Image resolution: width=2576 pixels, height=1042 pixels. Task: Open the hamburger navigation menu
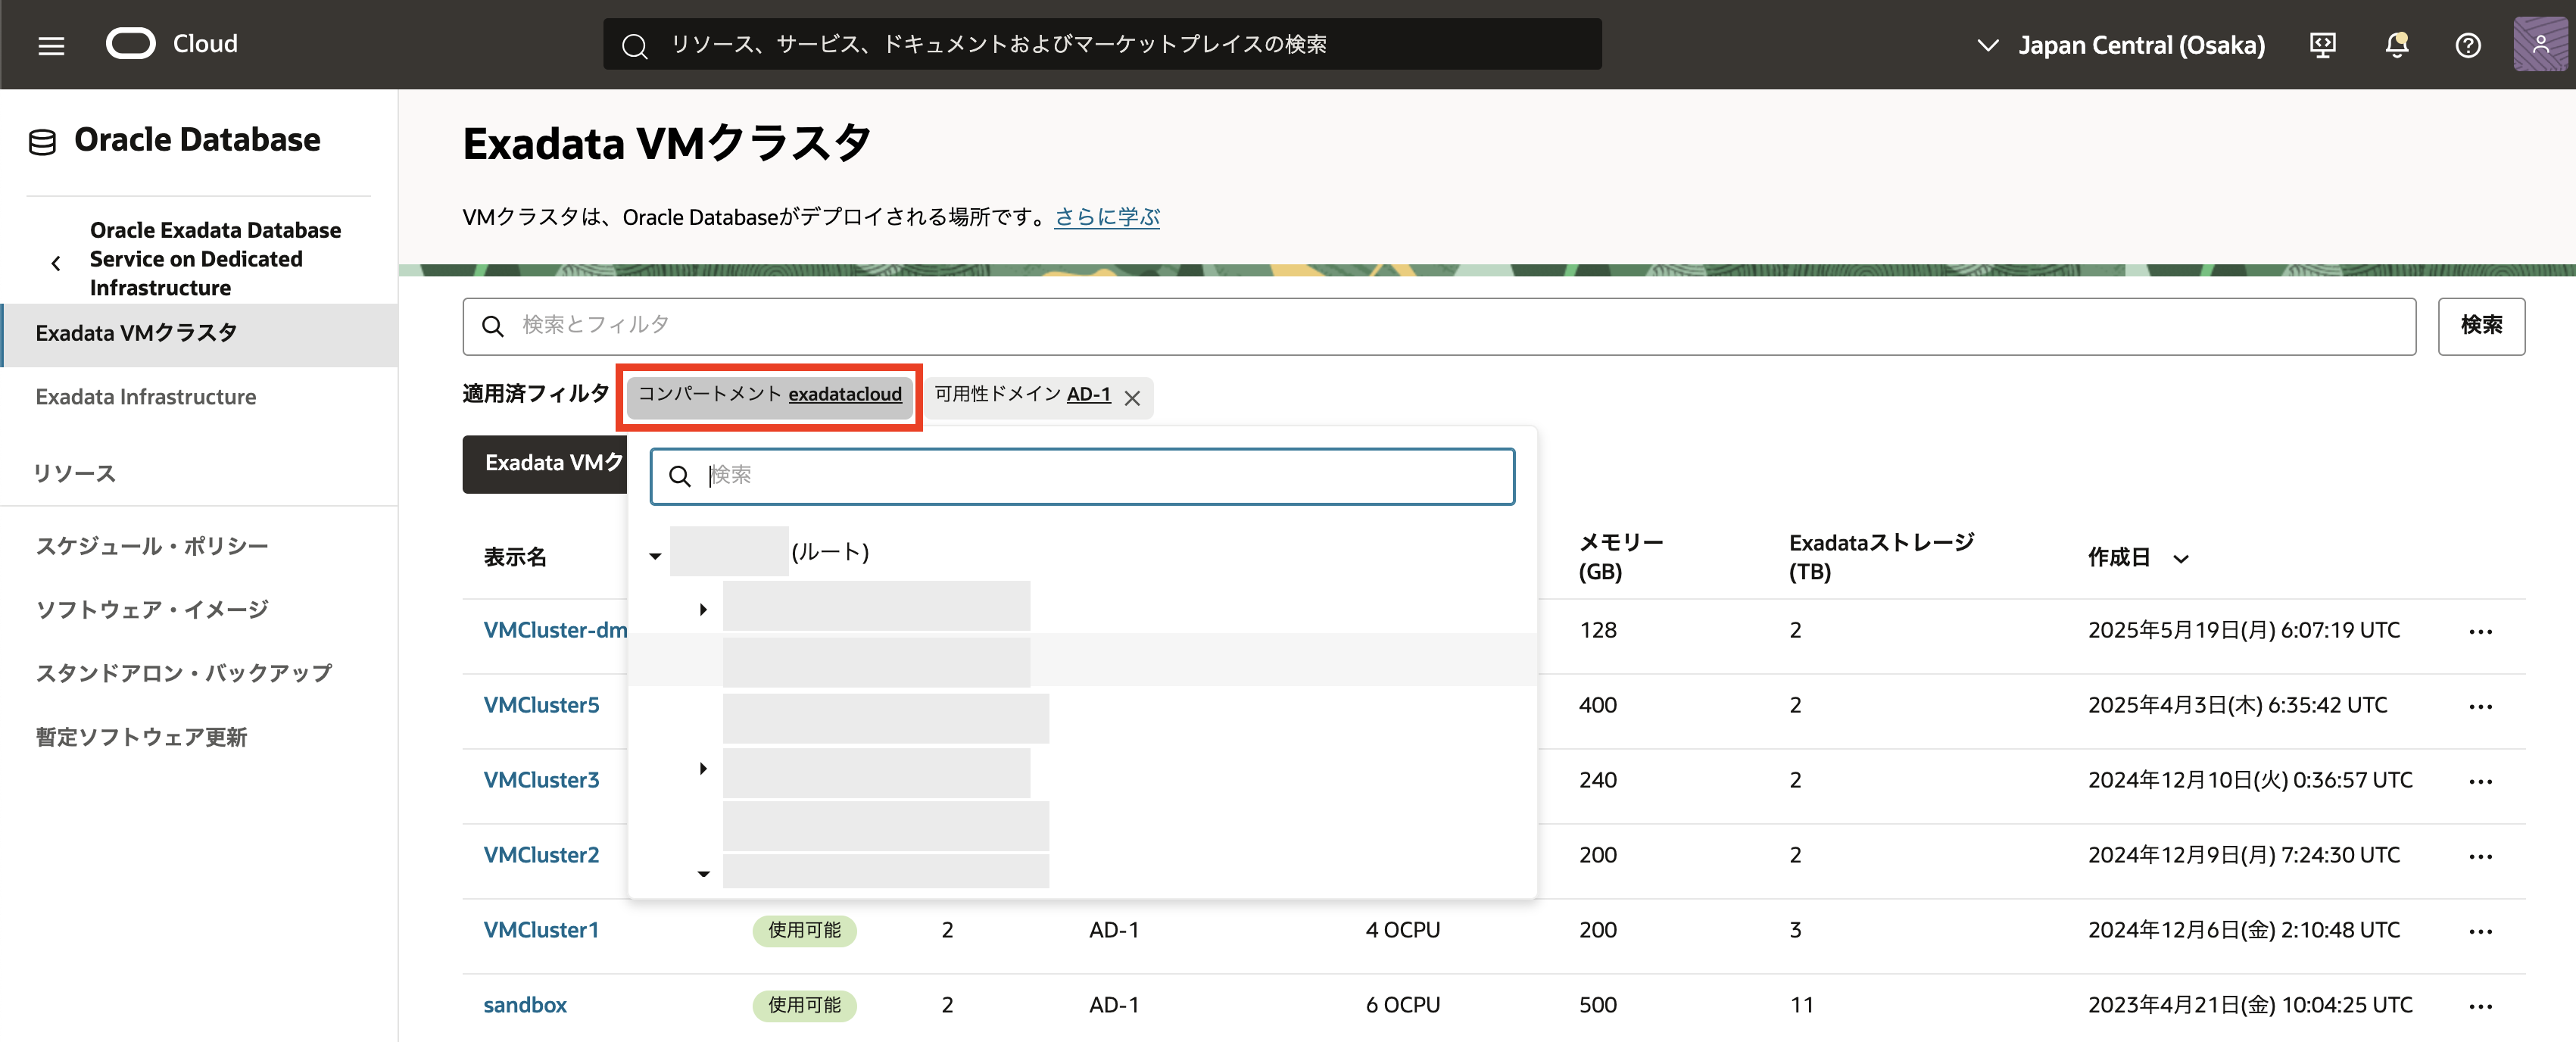pos(51,45)
